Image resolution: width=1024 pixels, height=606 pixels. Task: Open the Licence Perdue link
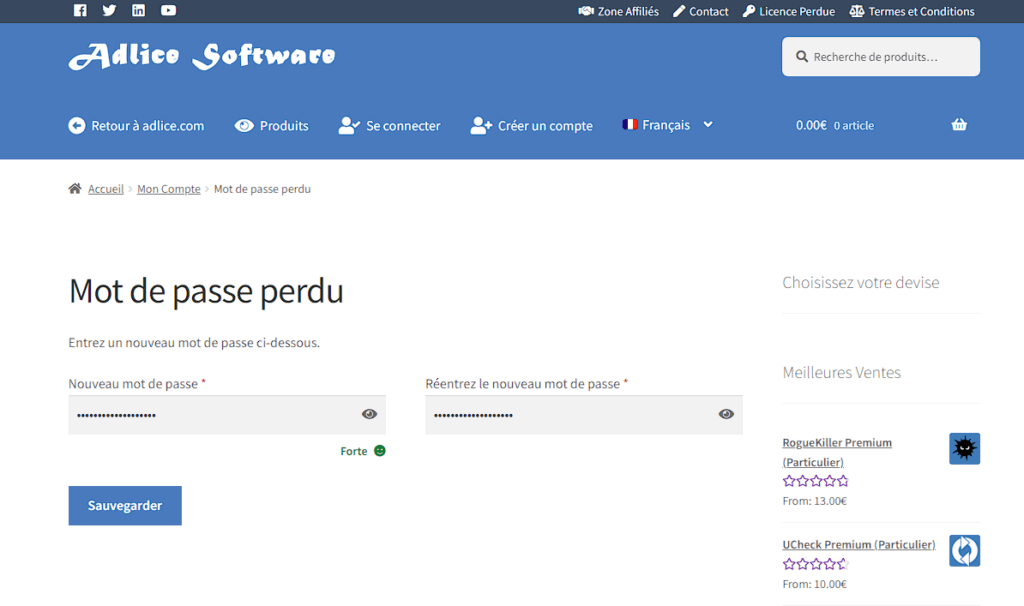click(x=788, y=12)
